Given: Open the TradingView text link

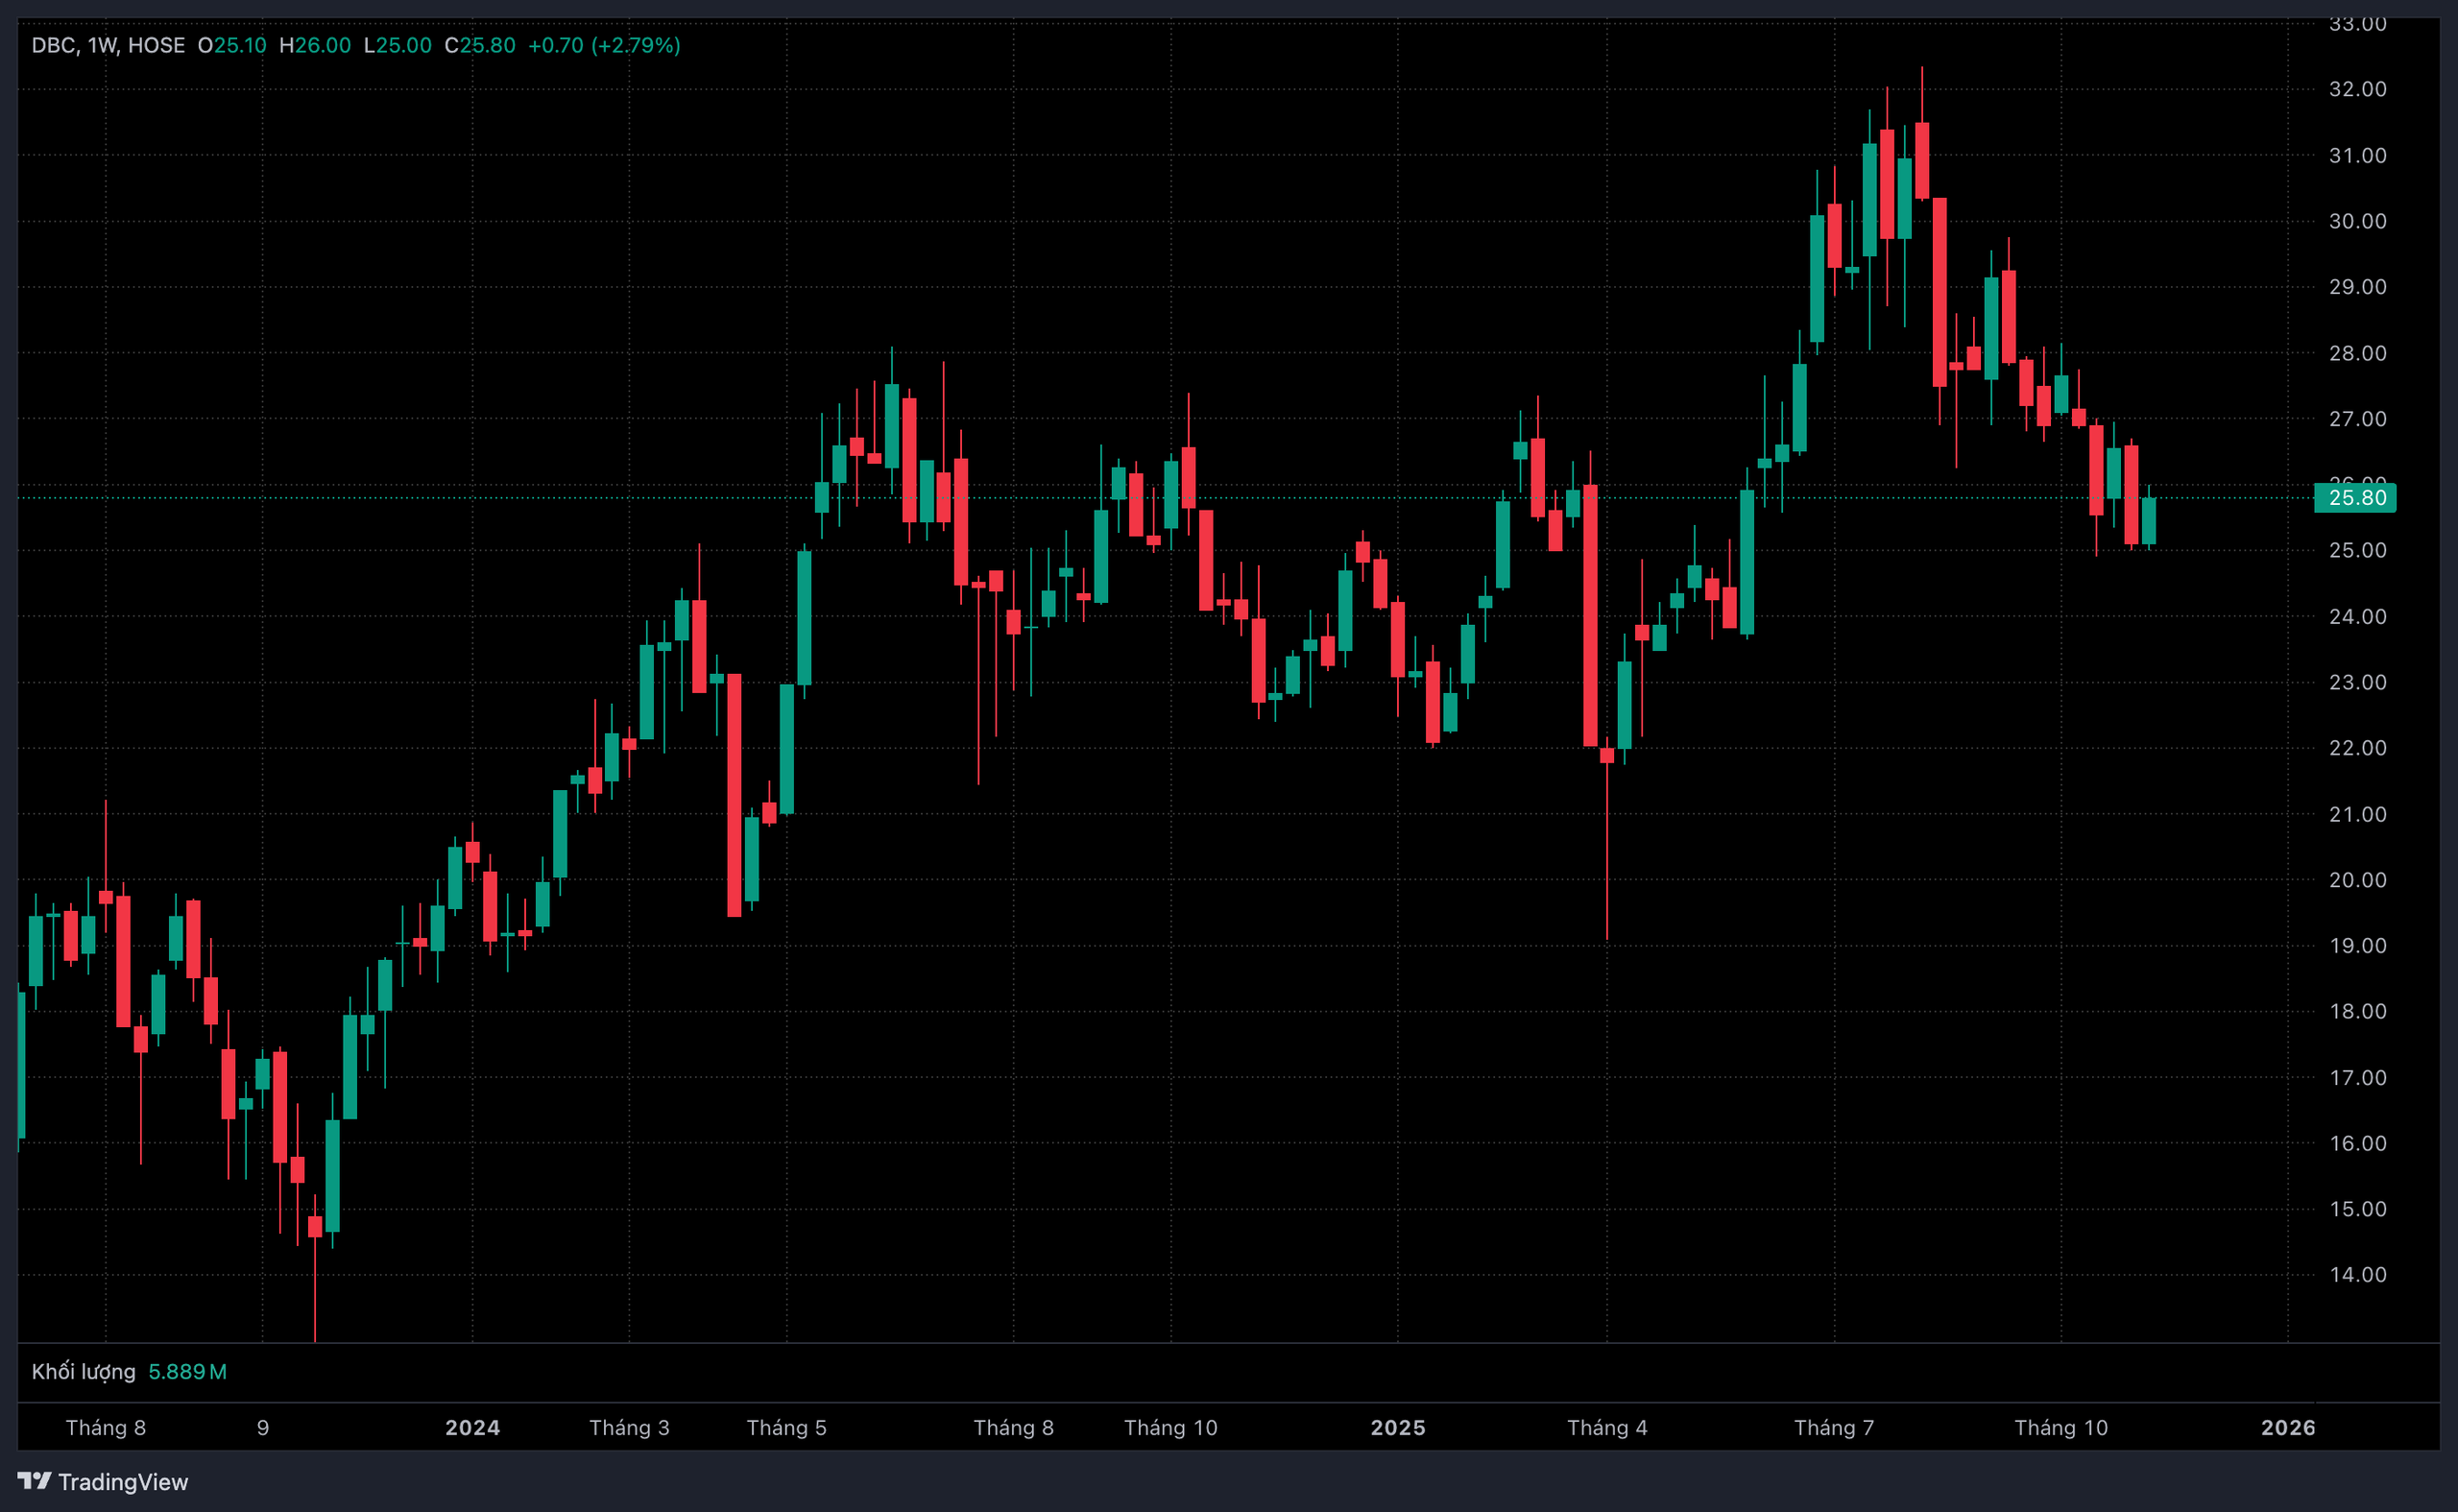Looking at the screenshot, I should 122,1482.
